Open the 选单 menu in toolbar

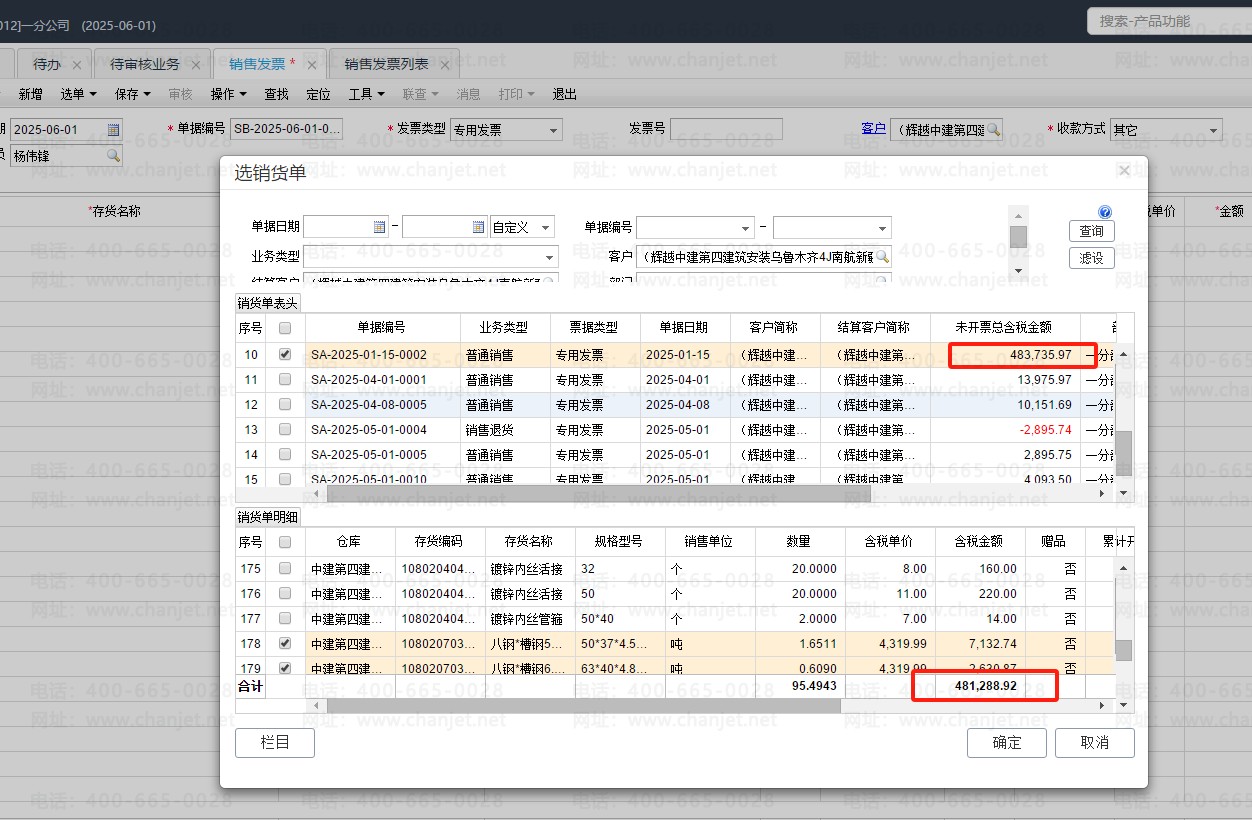tap(78, 94)
